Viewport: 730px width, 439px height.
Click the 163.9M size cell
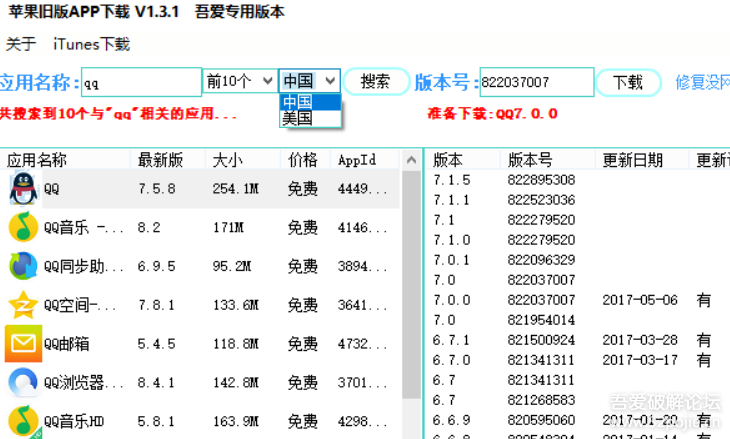(236, 421)
